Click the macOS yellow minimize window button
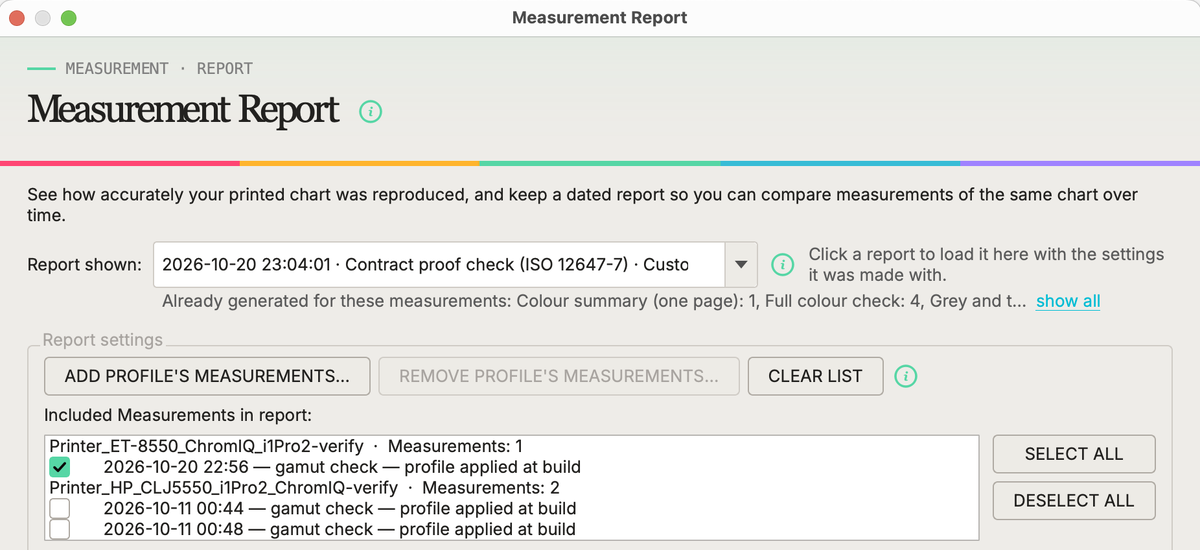Image resolution: width=1200 pixels, height=550 pixels. coord(43,18)
